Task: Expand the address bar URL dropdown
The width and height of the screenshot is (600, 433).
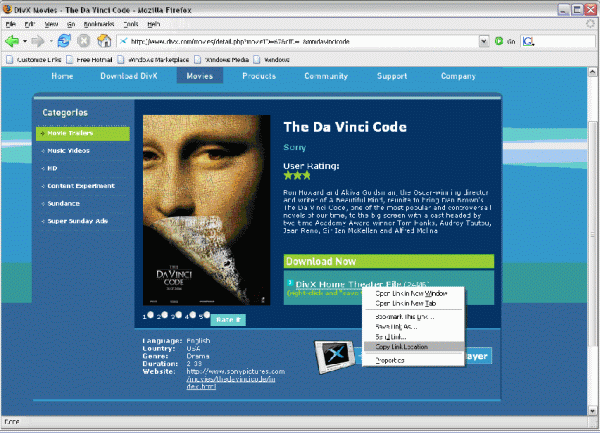Action: click(484, 41)
